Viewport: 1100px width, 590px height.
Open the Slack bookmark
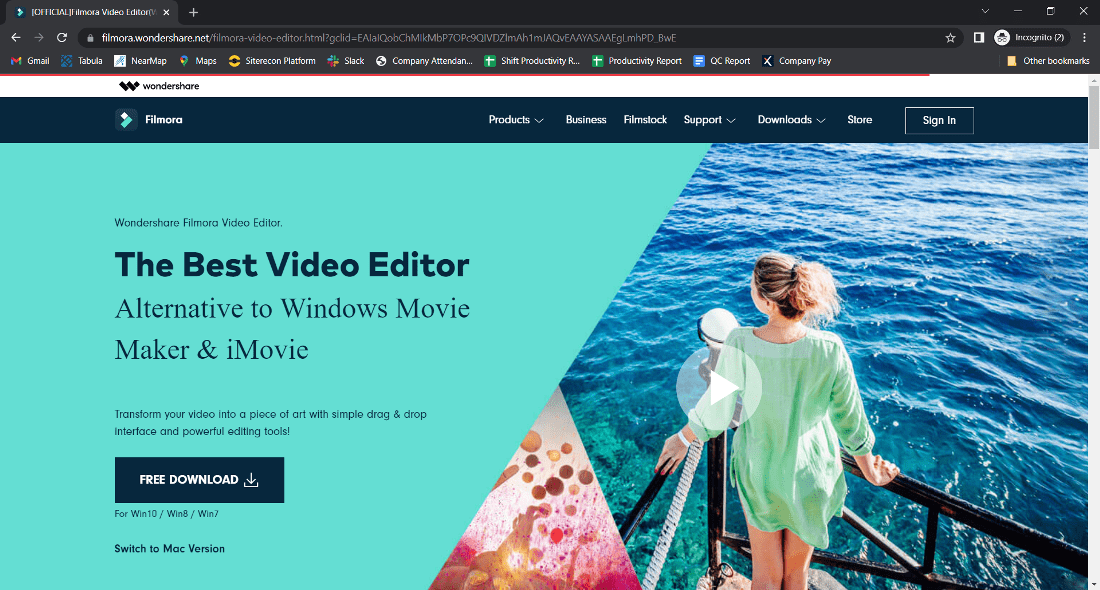[x=346, y=61]
